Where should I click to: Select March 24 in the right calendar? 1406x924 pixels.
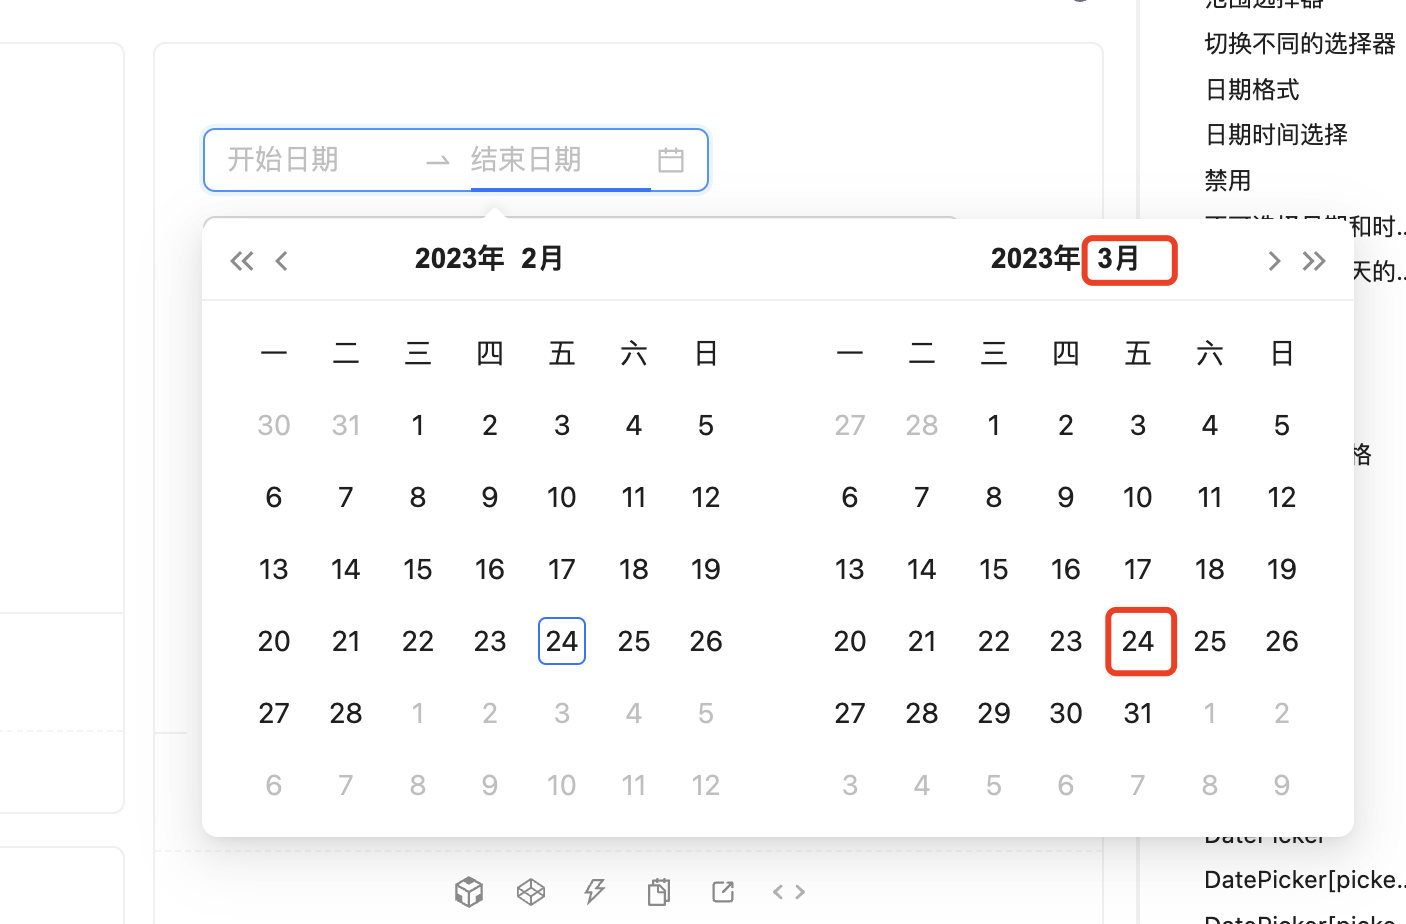[x=1140, y=641]
